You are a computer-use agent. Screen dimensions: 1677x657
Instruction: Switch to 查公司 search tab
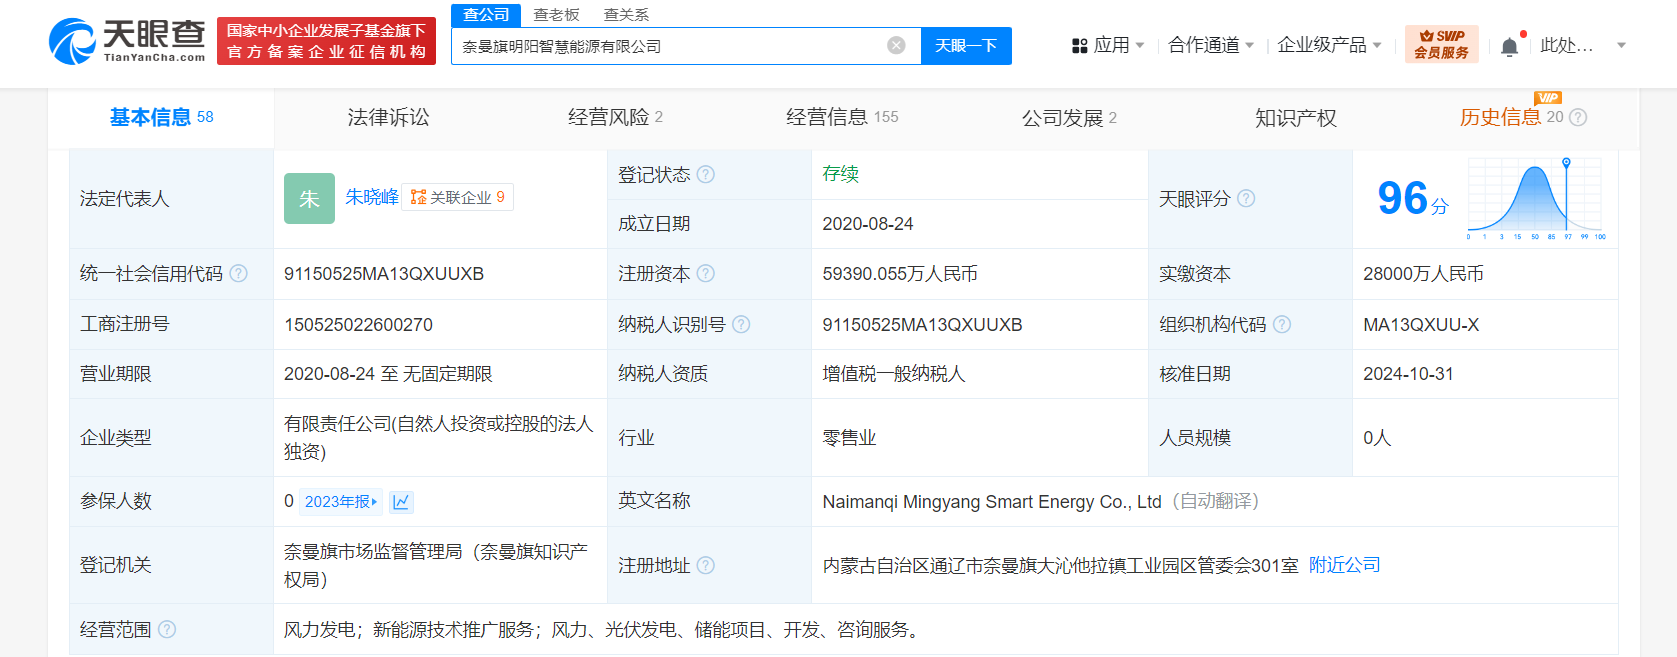tap(486, 15)
